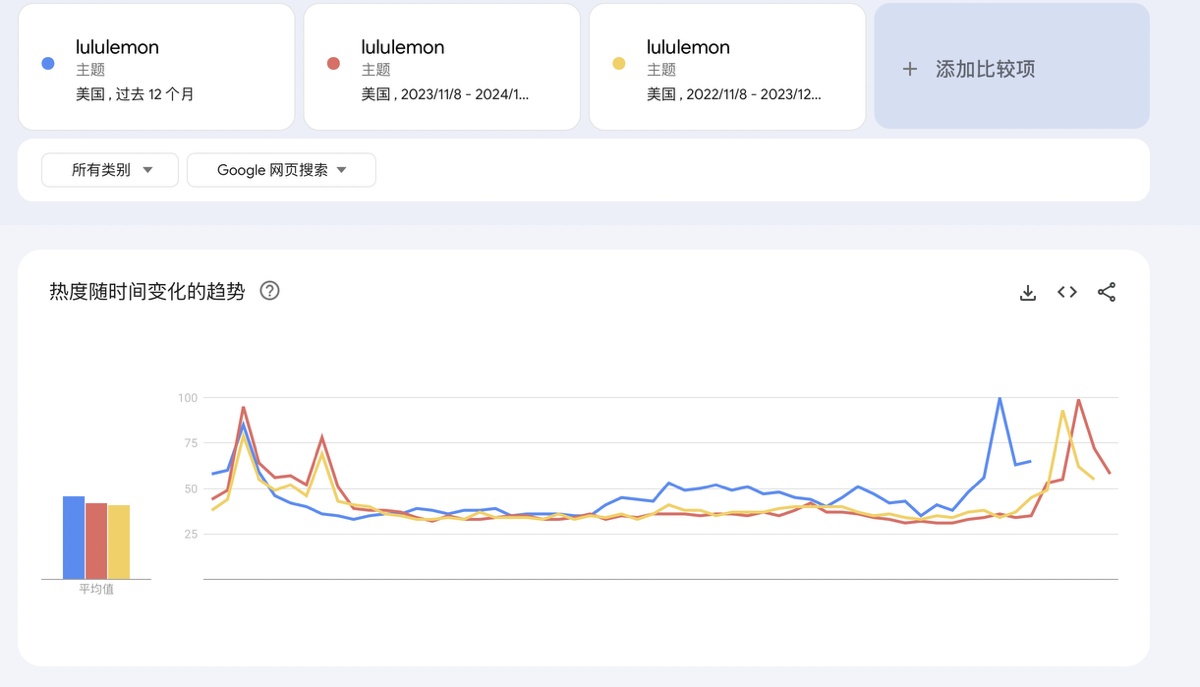Click the embed code icon

coord(1067,293)
